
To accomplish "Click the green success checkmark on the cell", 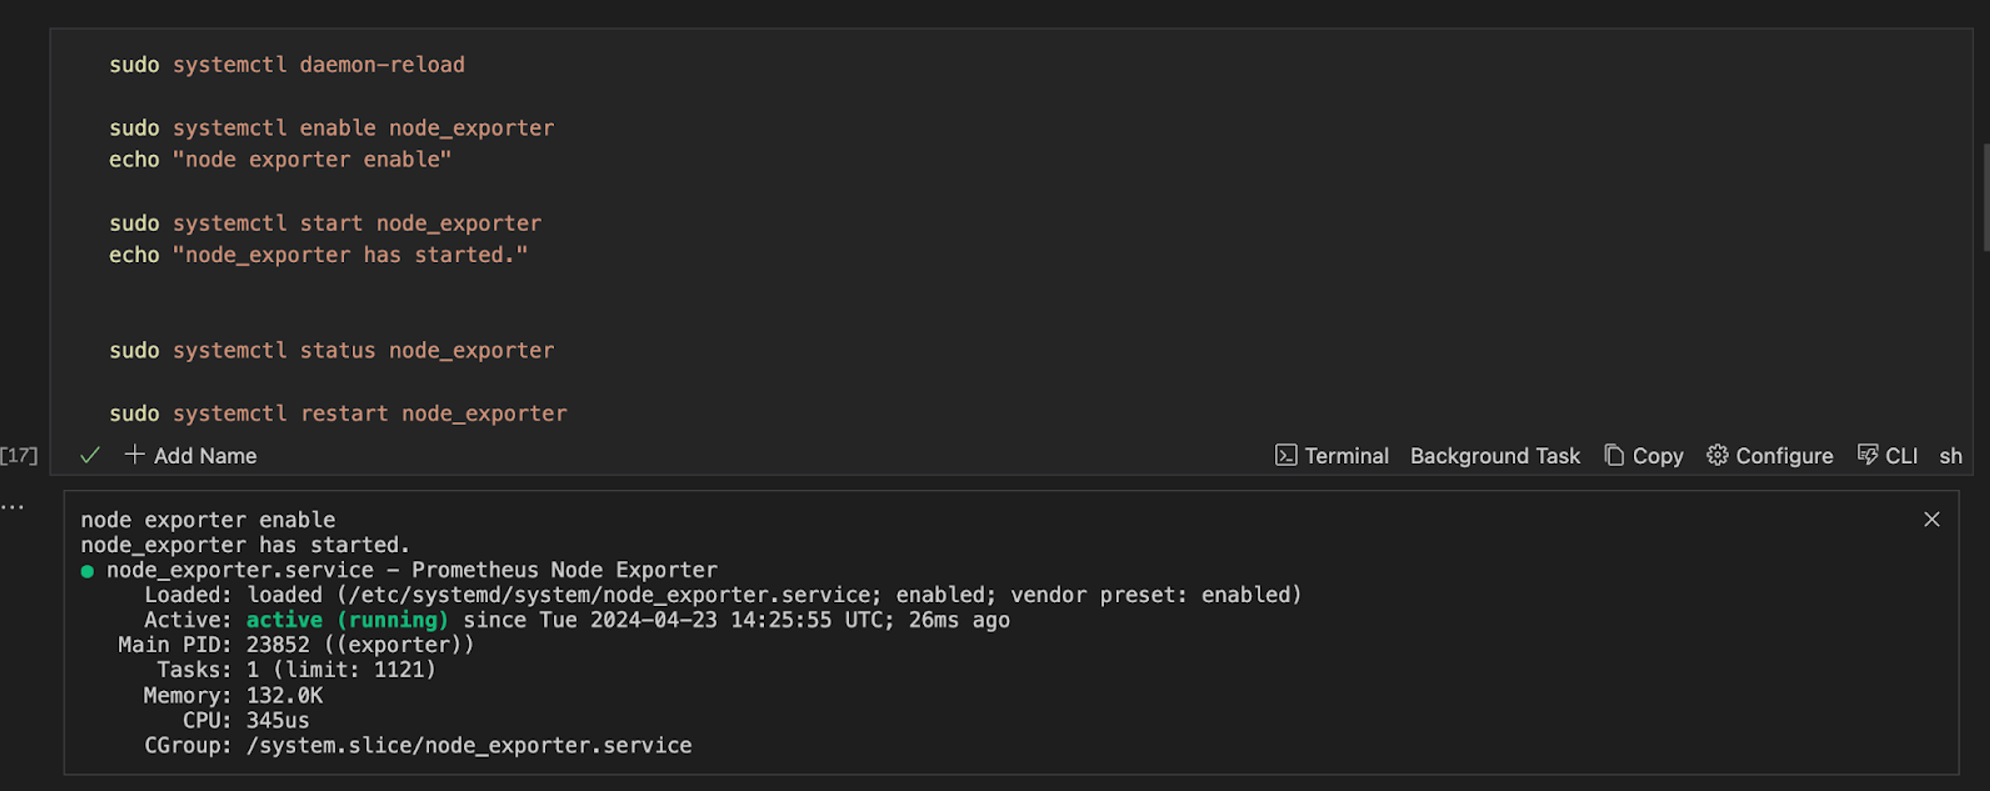I will 88,455.
